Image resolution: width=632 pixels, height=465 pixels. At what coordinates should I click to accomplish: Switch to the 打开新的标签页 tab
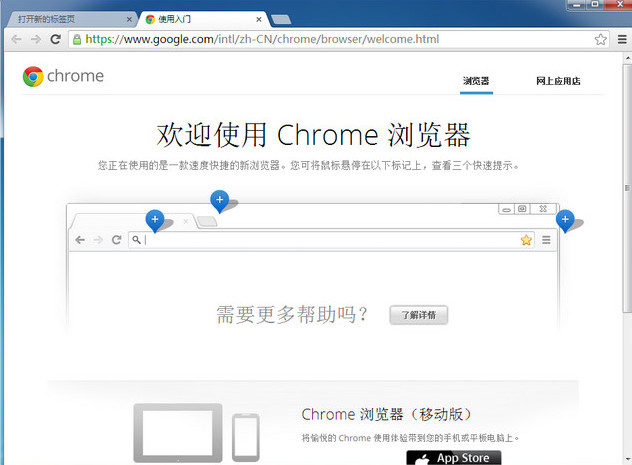71,19
